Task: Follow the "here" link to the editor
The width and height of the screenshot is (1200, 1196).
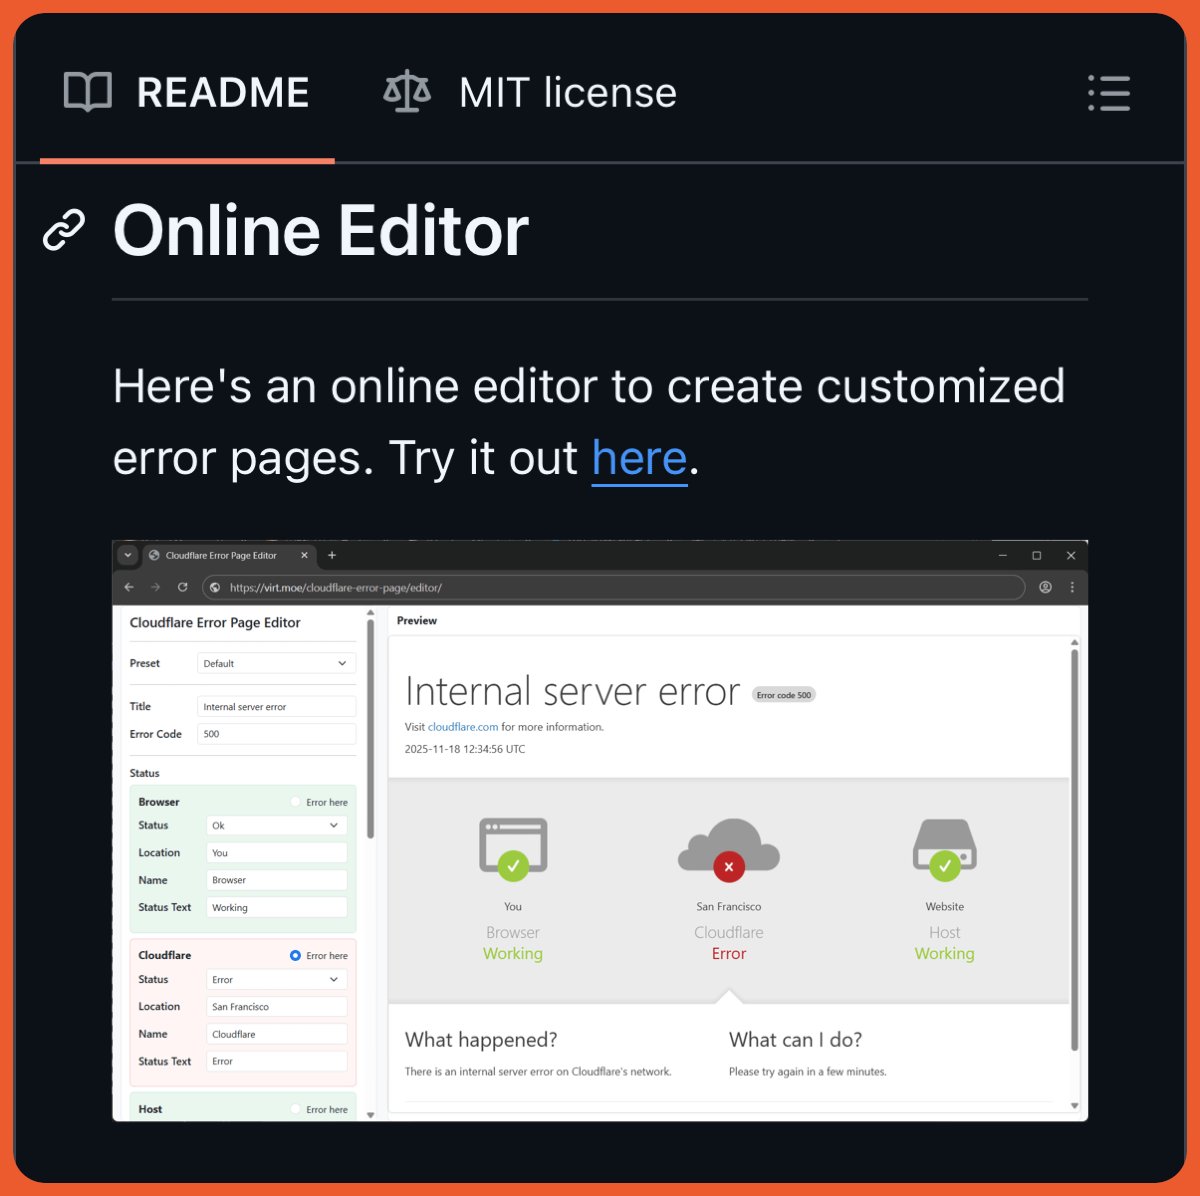Action: (x=639, y=459)
